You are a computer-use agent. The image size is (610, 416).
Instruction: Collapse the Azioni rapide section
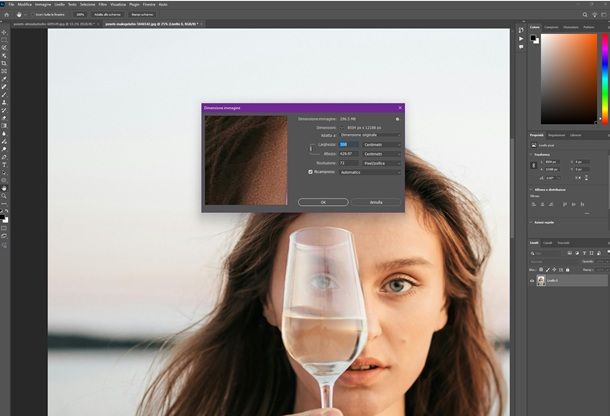[x=532, y=223]
